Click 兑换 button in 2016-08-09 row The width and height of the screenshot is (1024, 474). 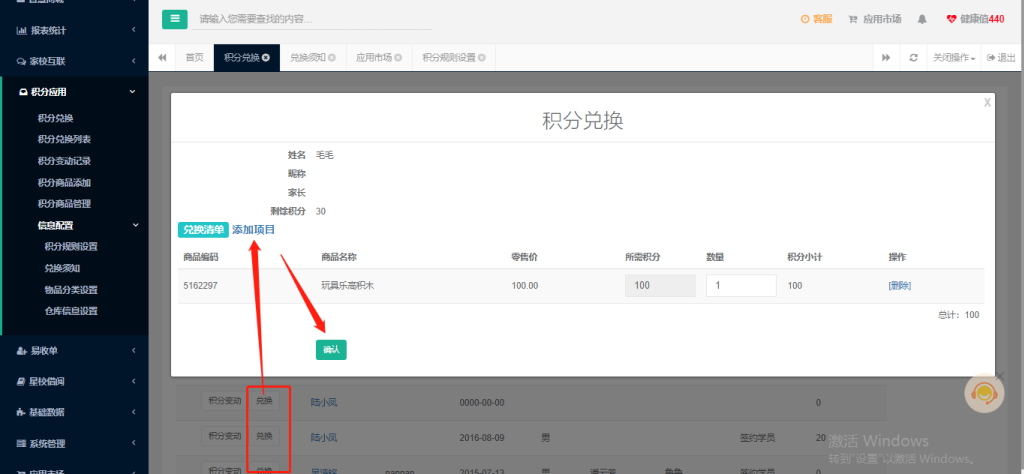click(264, 436)
